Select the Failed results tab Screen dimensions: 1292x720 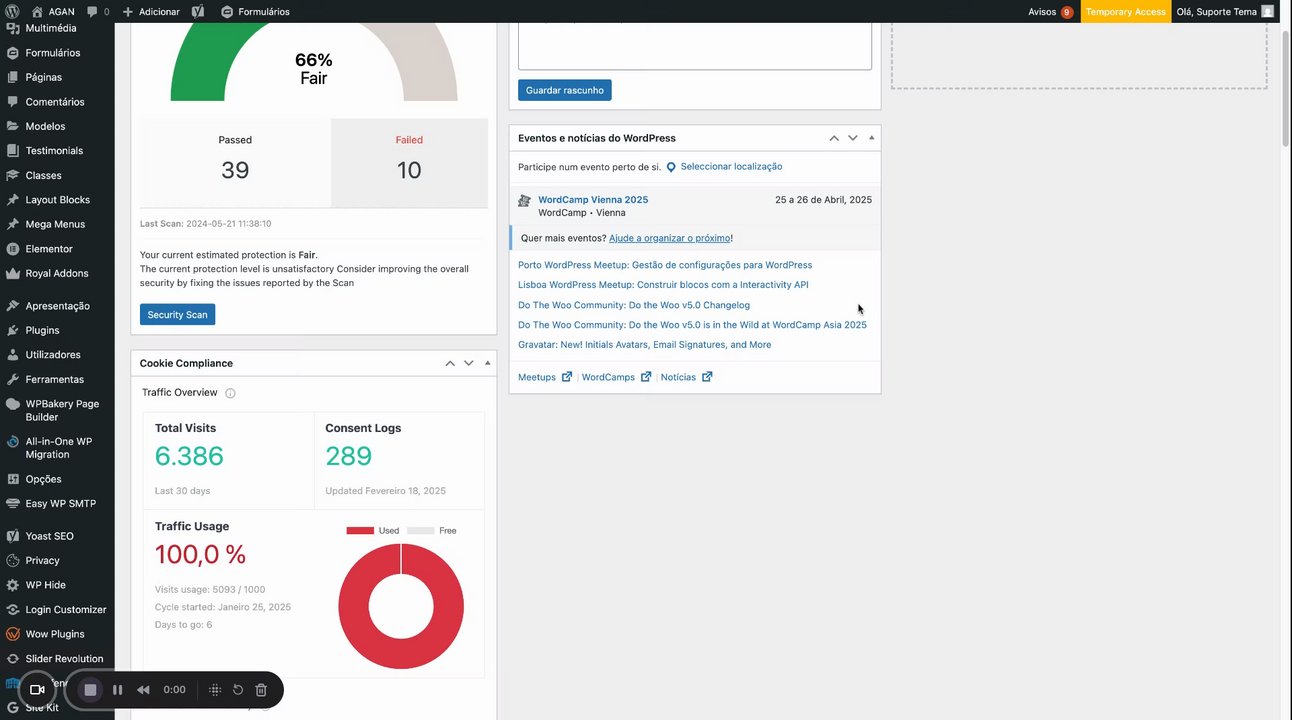(409, 163)
